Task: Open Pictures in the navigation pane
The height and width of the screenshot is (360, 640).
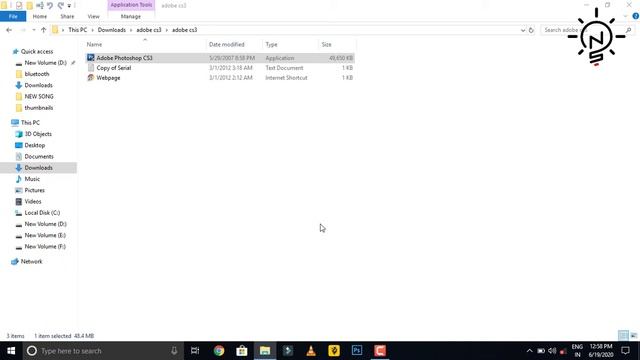Action: point(34,190)
